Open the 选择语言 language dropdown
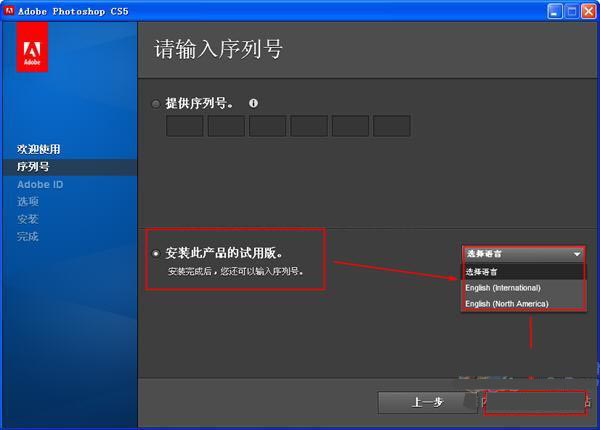 coord(523,254)
